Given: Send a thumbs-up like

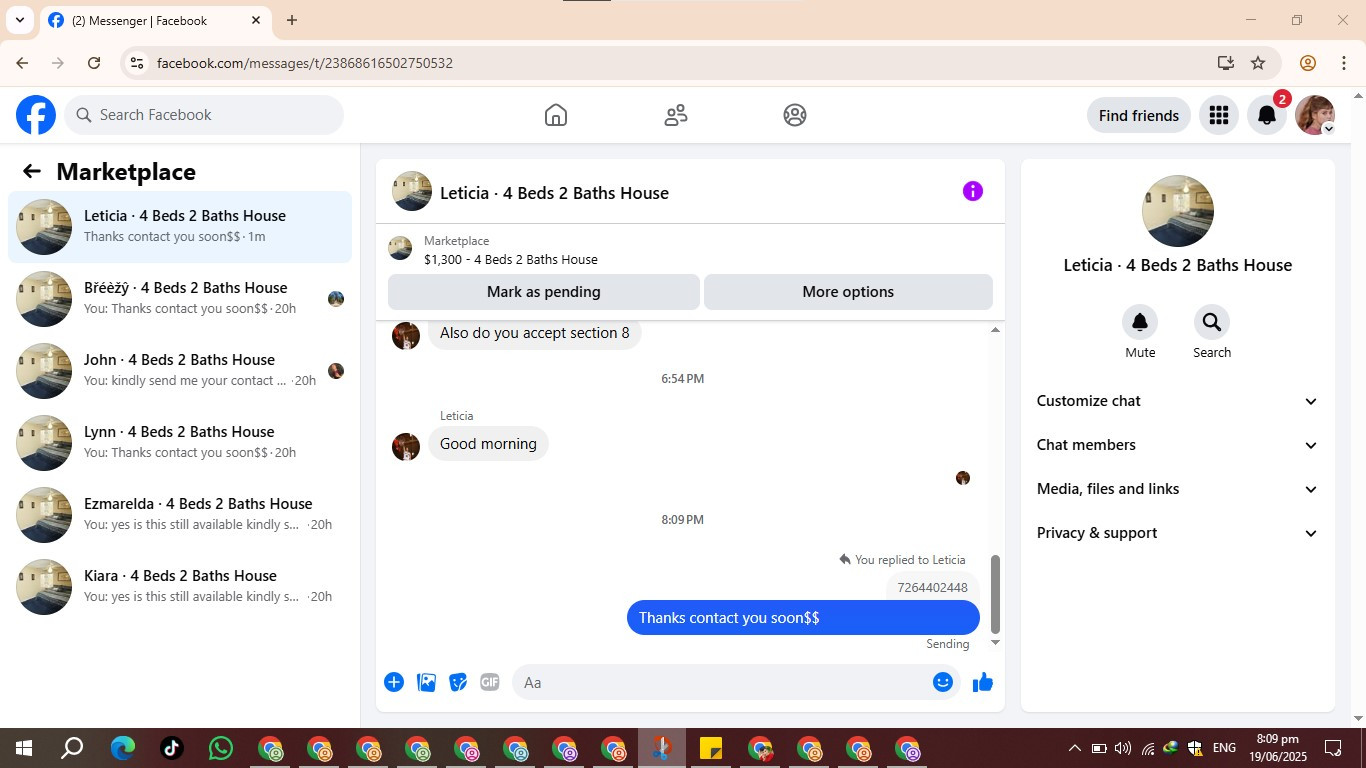Looking at the screenshot, I should (983, 682).
